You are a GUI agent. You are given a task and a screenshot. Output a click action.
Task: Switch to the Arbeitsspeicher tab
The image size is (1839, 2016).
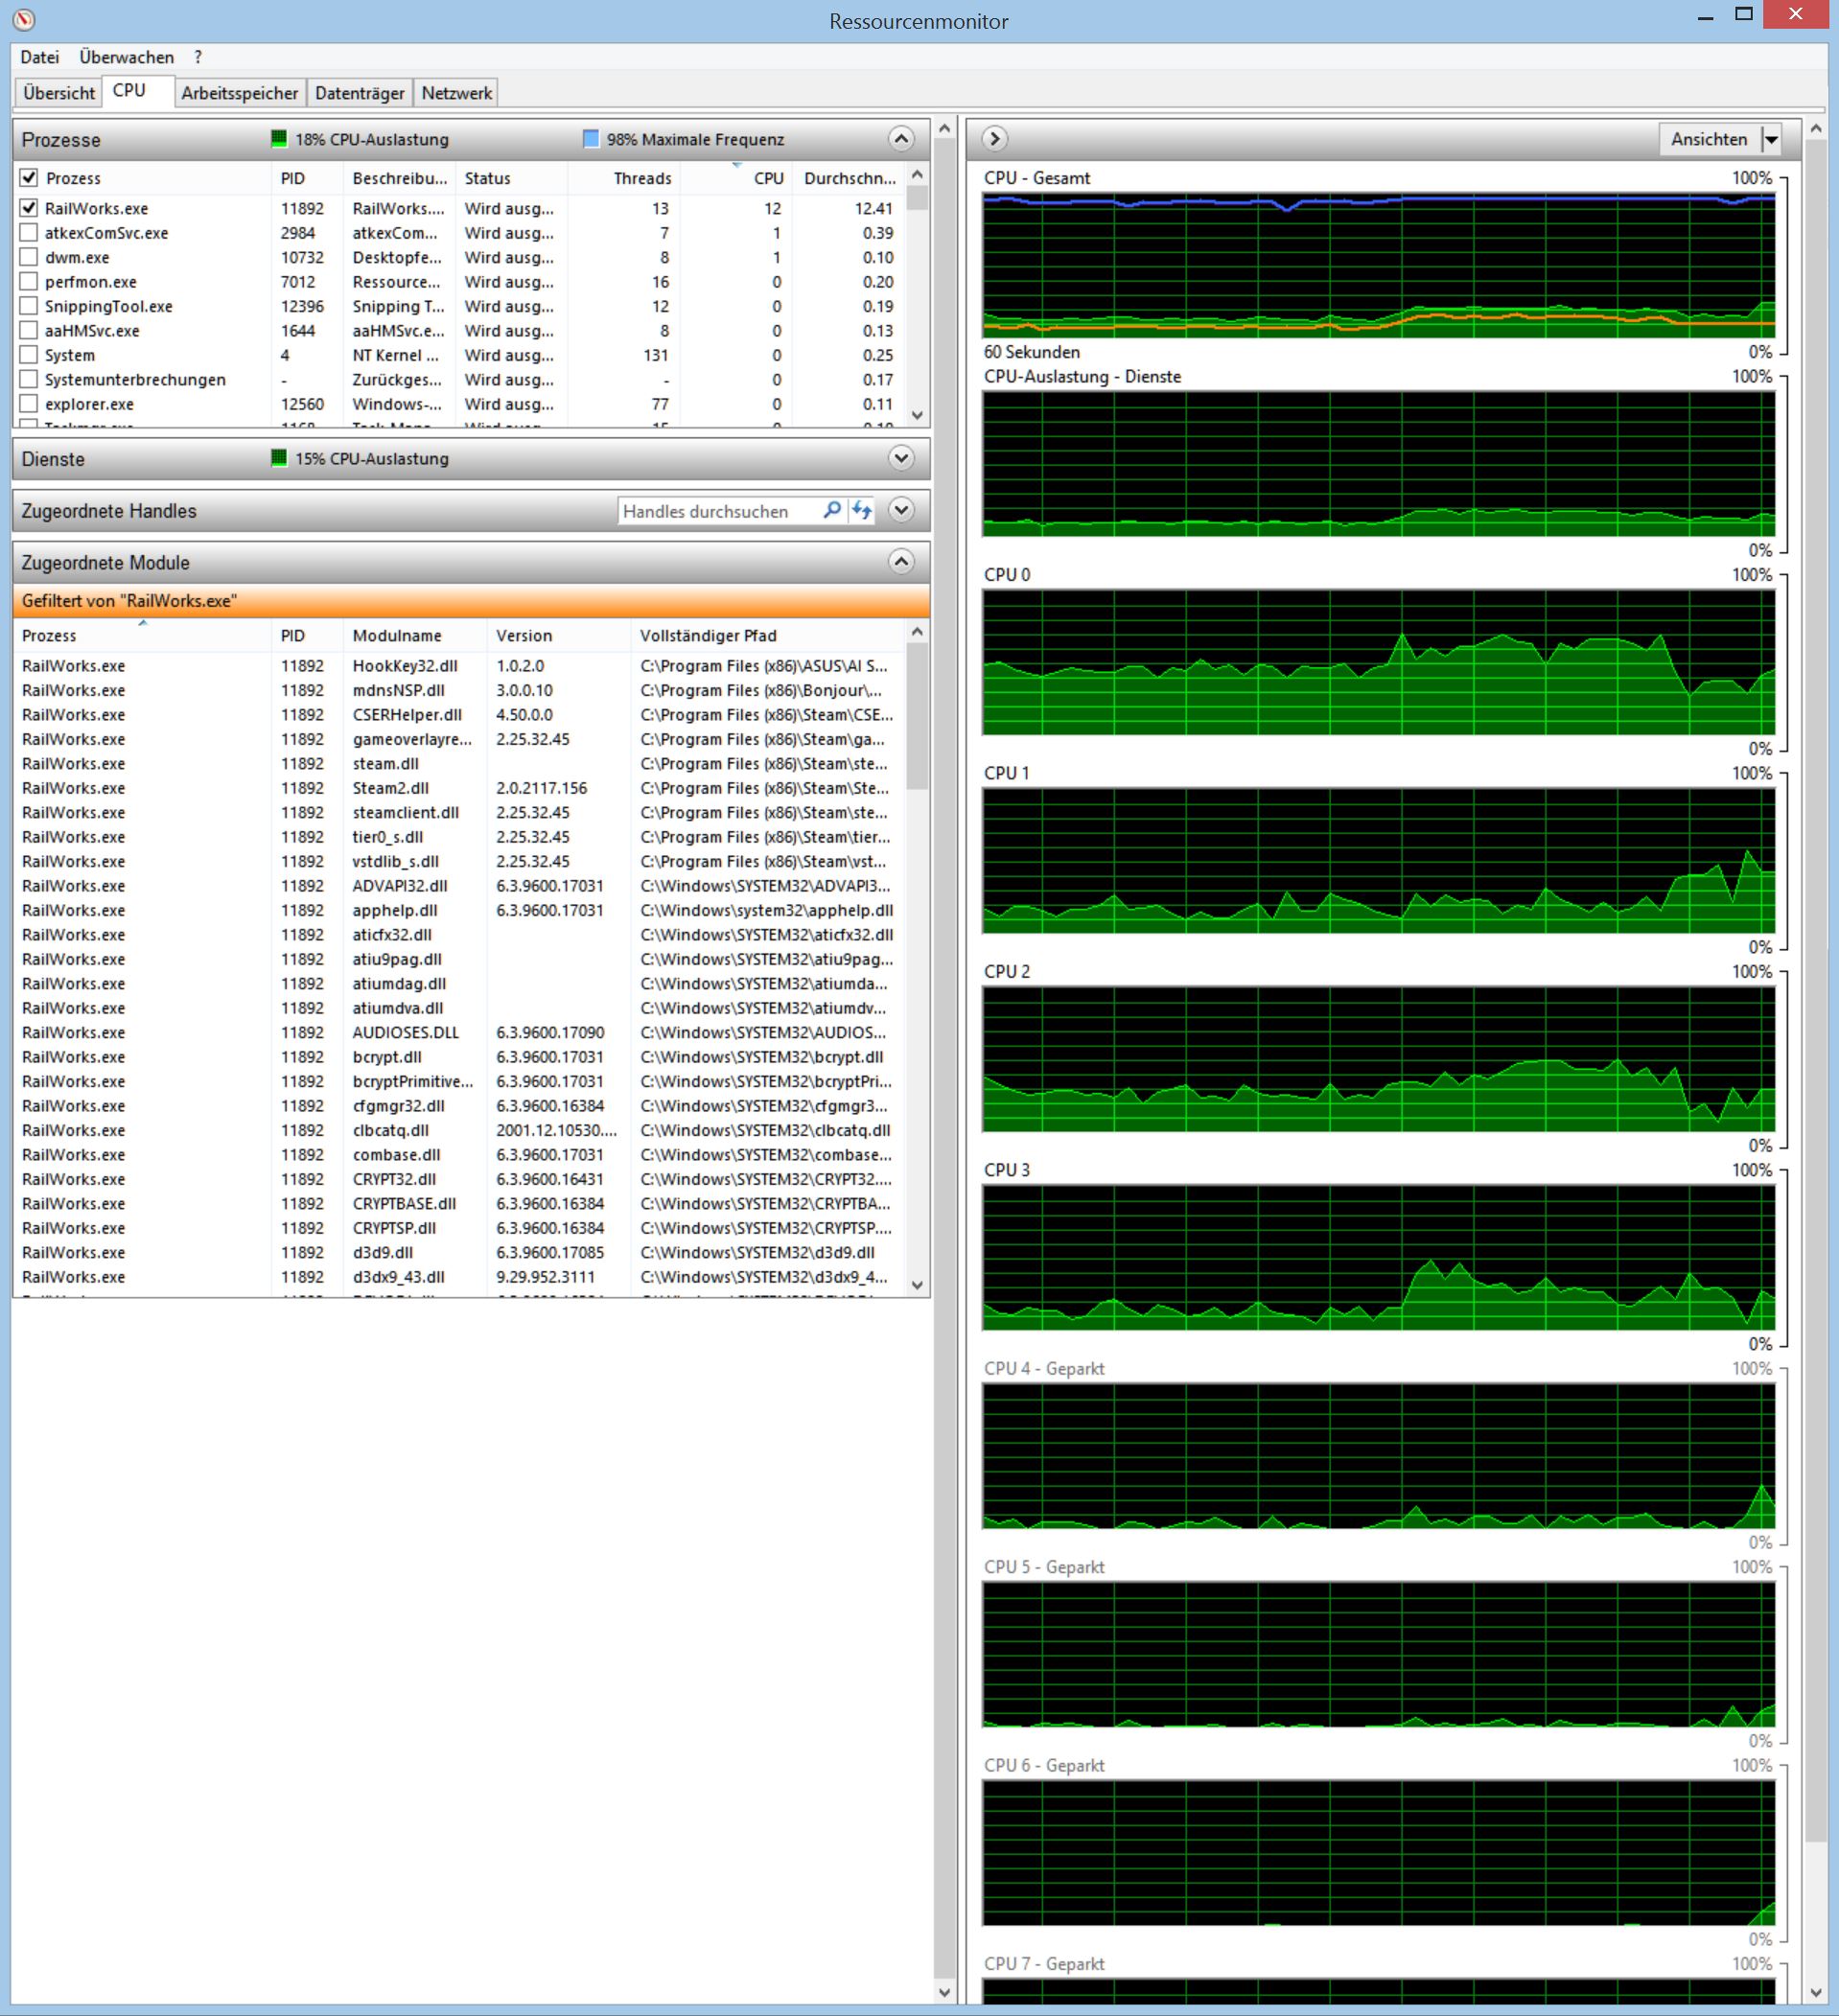point(240,93)
